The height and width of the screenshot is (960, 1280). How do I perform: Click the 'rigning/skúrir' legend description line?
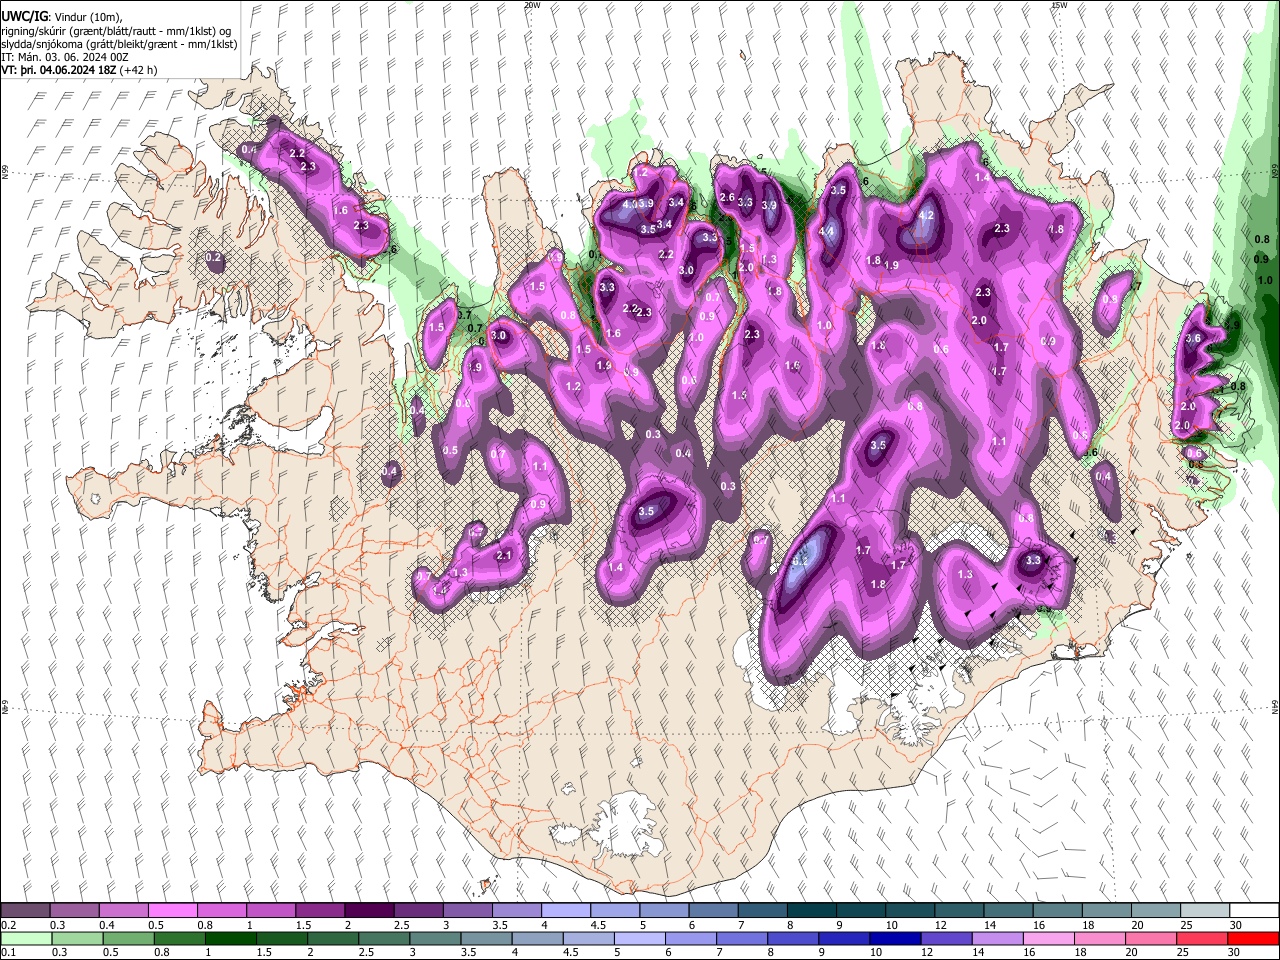click(118, 31)
